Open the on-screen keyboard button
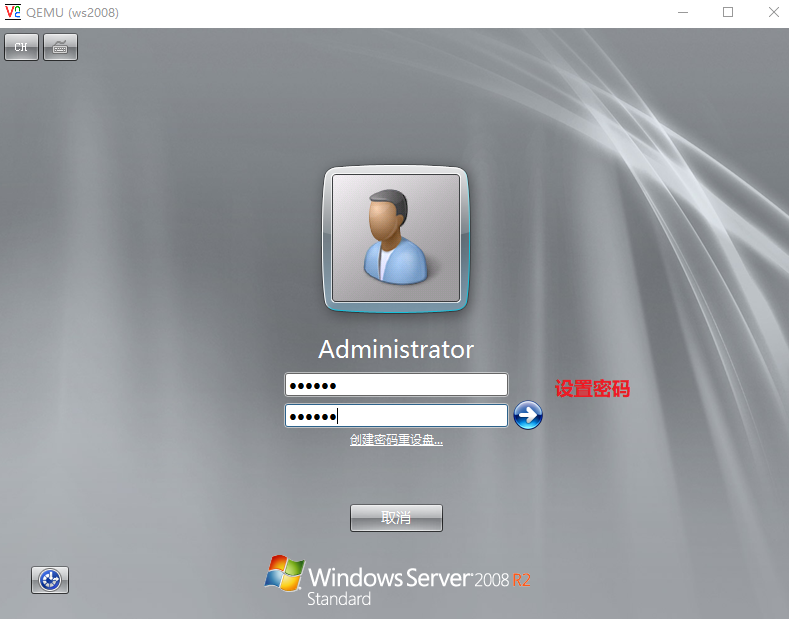Screen dimensions: 789x619 tap(60, 47)
